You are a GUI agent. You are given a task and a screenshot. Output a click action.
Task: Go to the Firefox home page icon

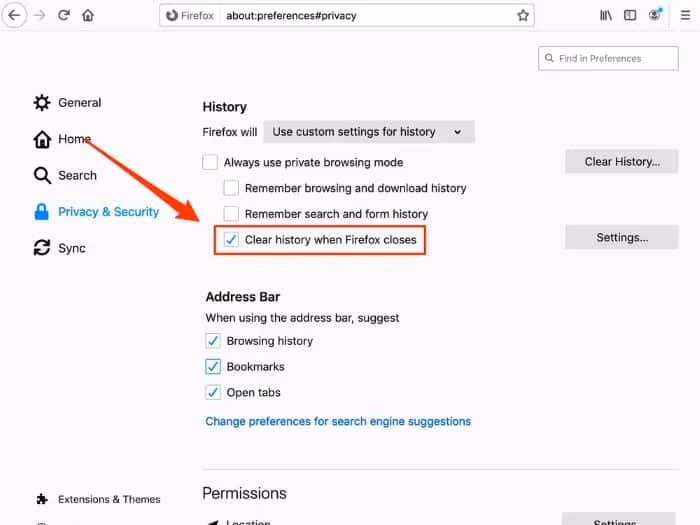(x=88, y=16)
